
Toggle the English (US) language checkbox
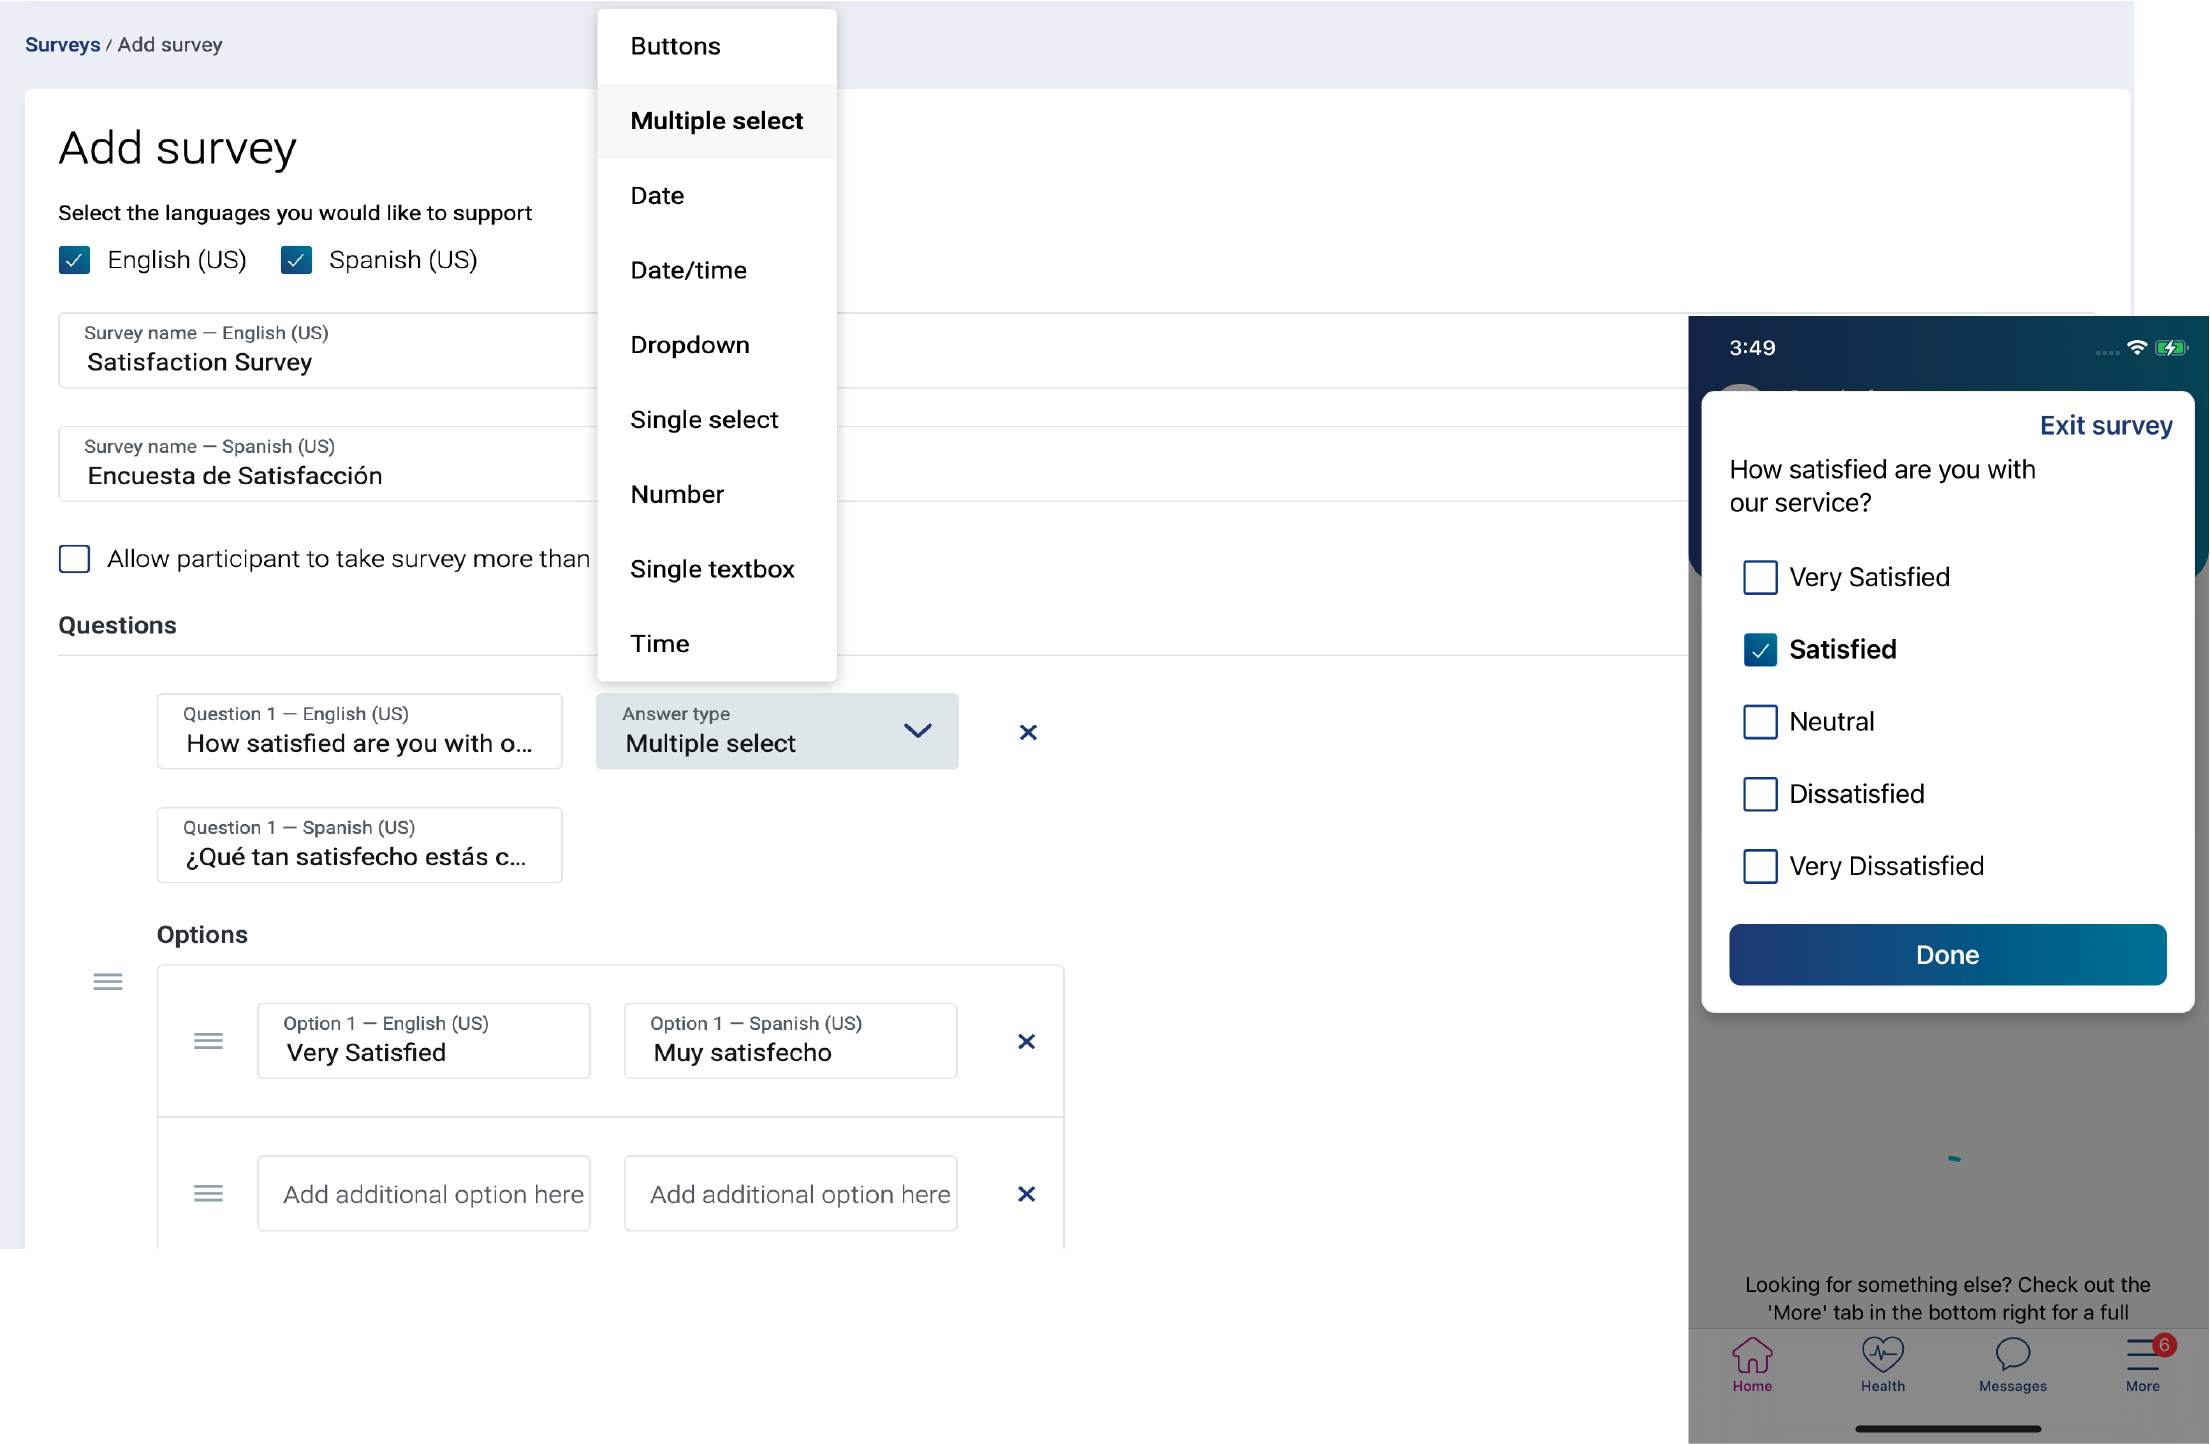74,259
